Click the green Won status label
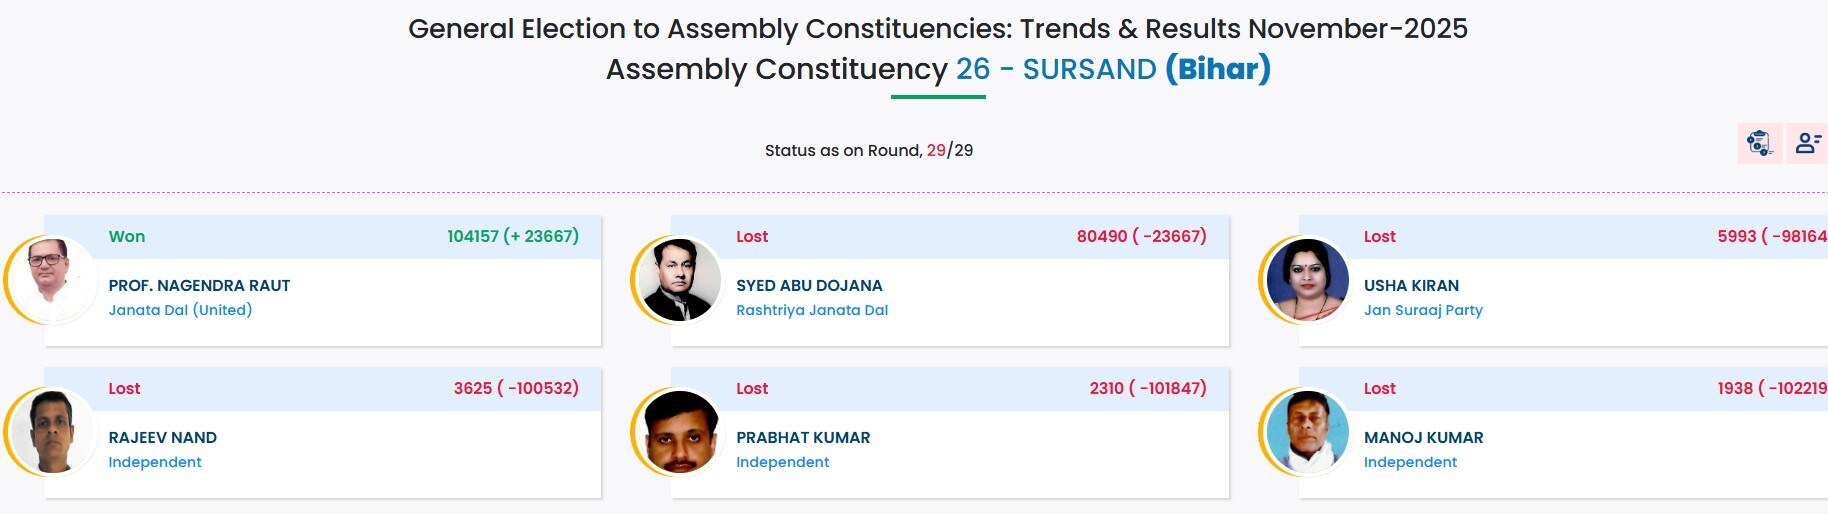 coord(127,237)
